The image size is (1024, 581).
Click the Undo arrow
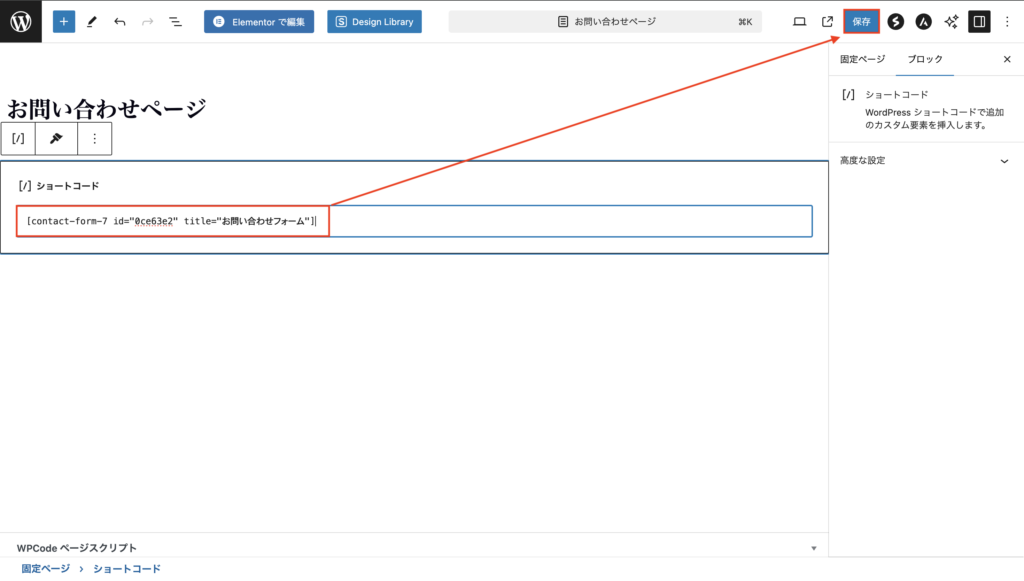pyautogui.click(x=120, y=21)
